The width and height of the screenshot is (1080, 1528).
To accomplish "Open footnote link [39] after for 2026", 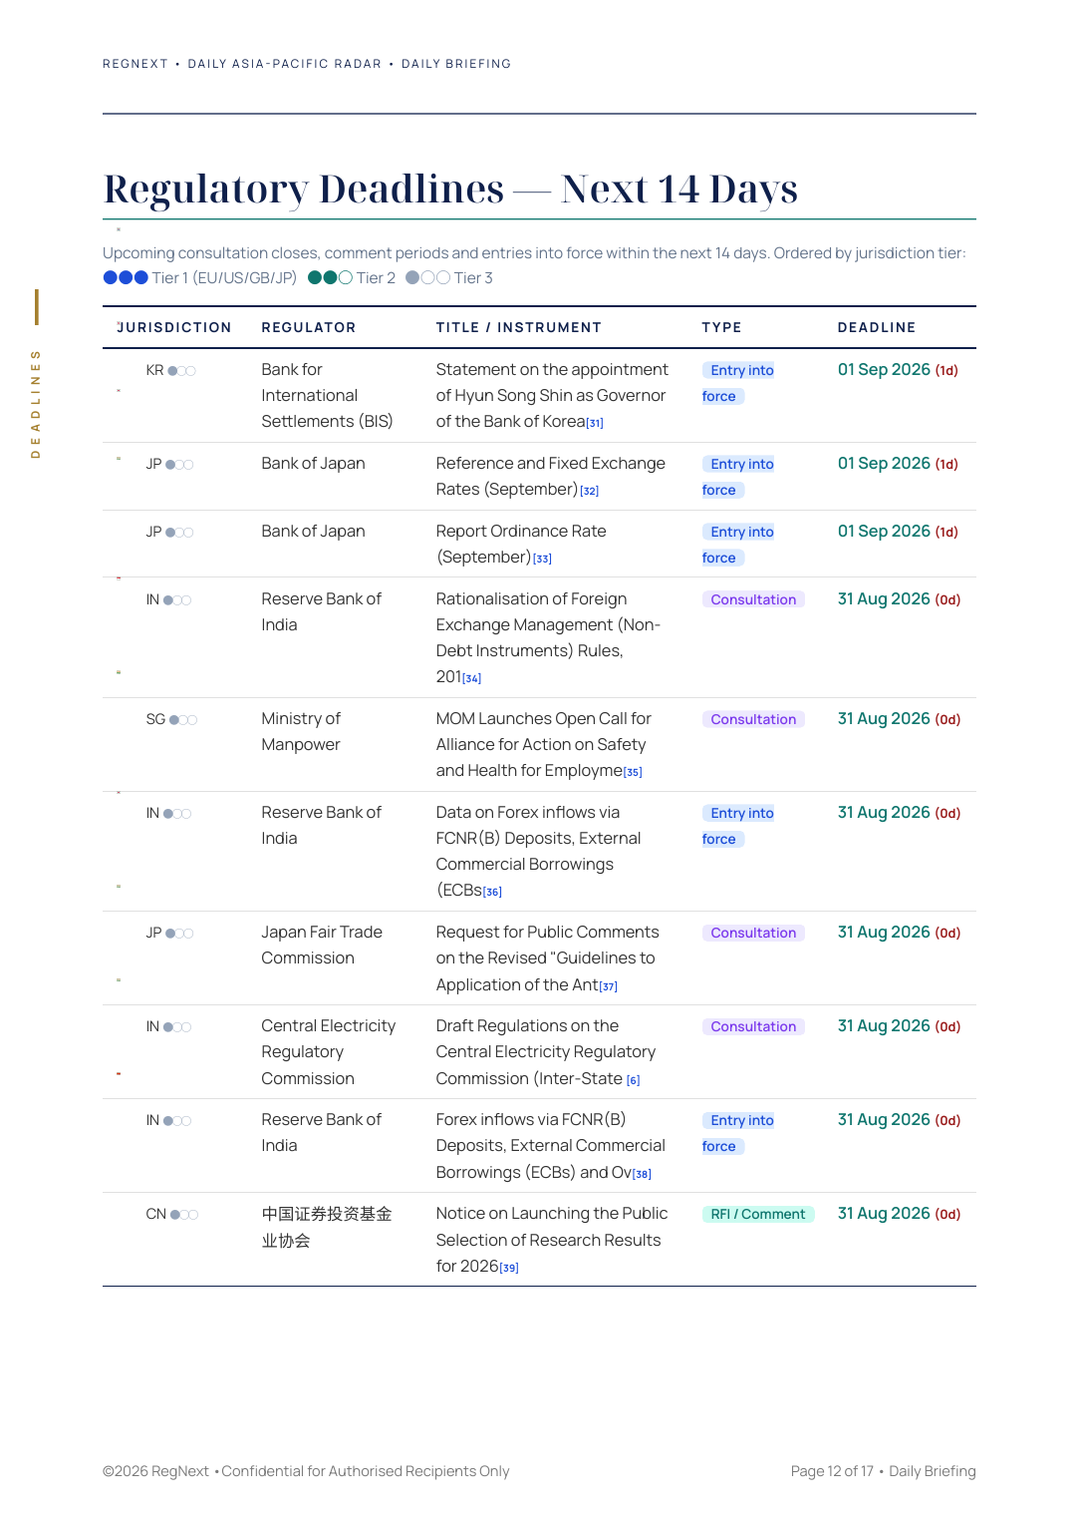I will (x=509, y=1268).
